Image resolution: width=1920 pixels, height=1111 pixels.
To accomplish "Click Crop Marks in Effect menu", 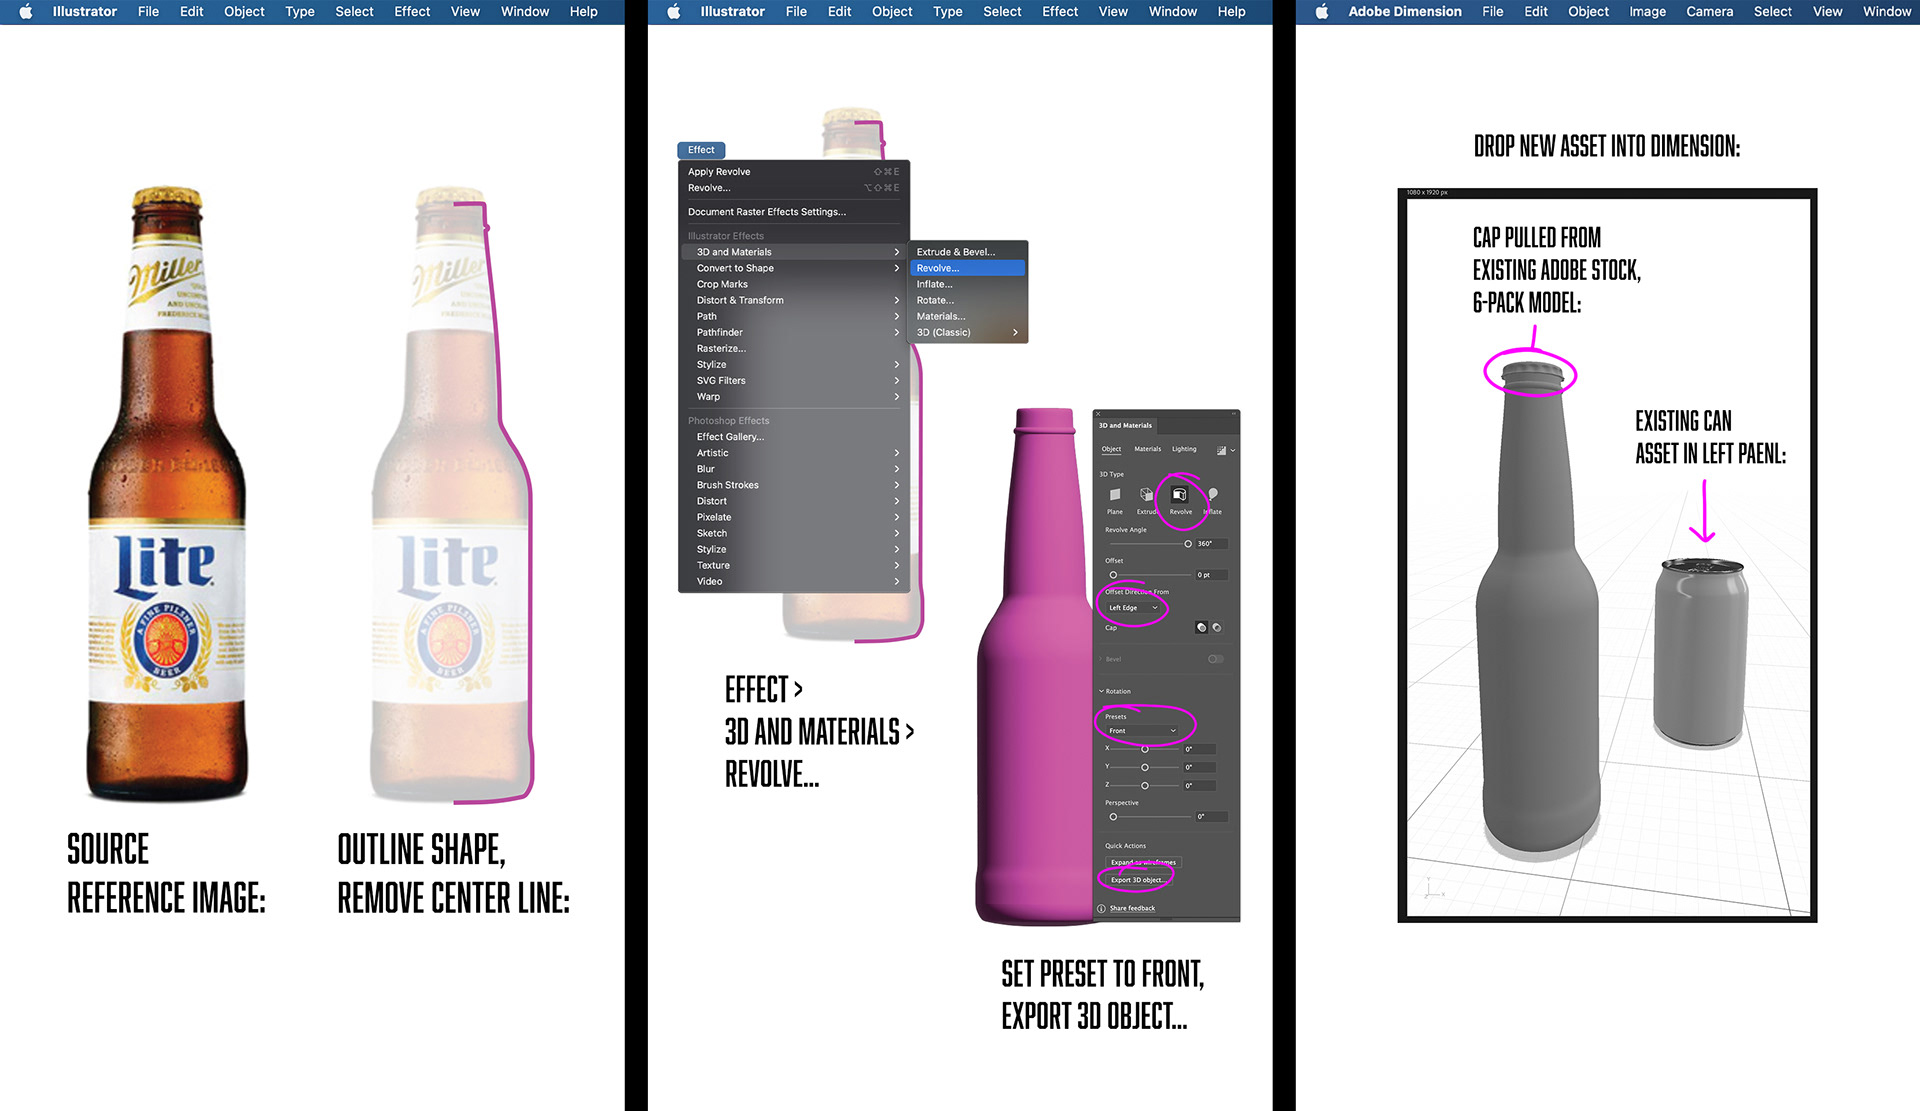I will 795,284.
